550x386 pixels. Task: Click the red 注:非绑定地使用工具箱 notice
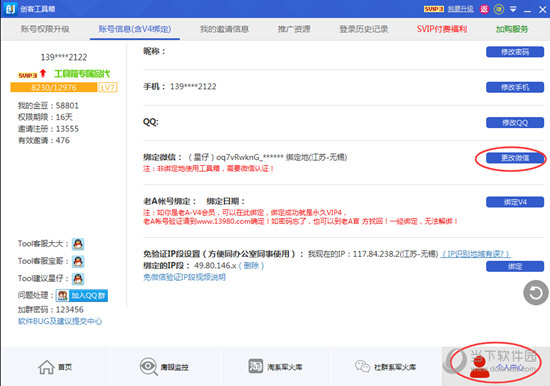click(208, 168)
